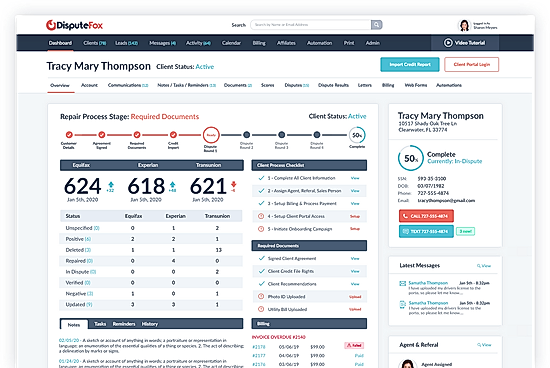Click the Failed badge on invoice #2178
This screenshot has height=368, width=550.
[354, 346]
